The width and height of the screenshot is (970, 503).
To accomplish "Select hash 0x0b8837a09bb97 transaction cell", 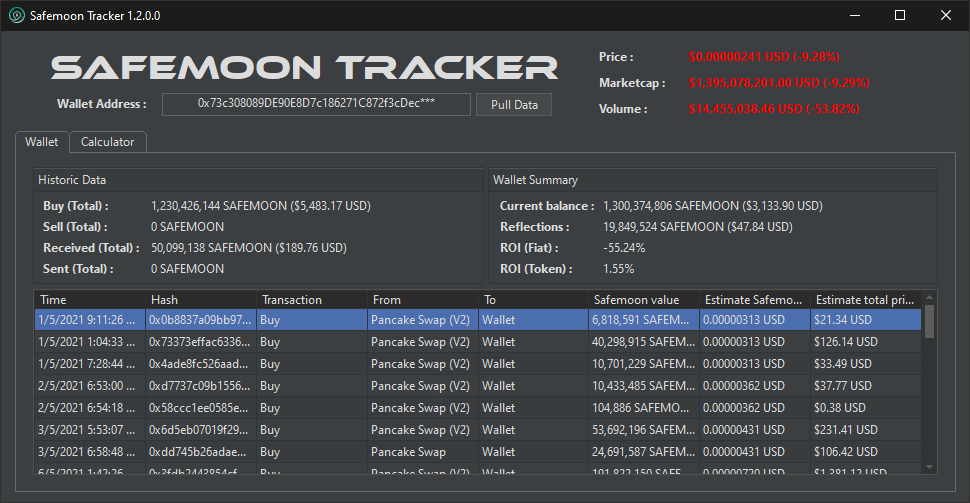I will (x=200, y=320).
